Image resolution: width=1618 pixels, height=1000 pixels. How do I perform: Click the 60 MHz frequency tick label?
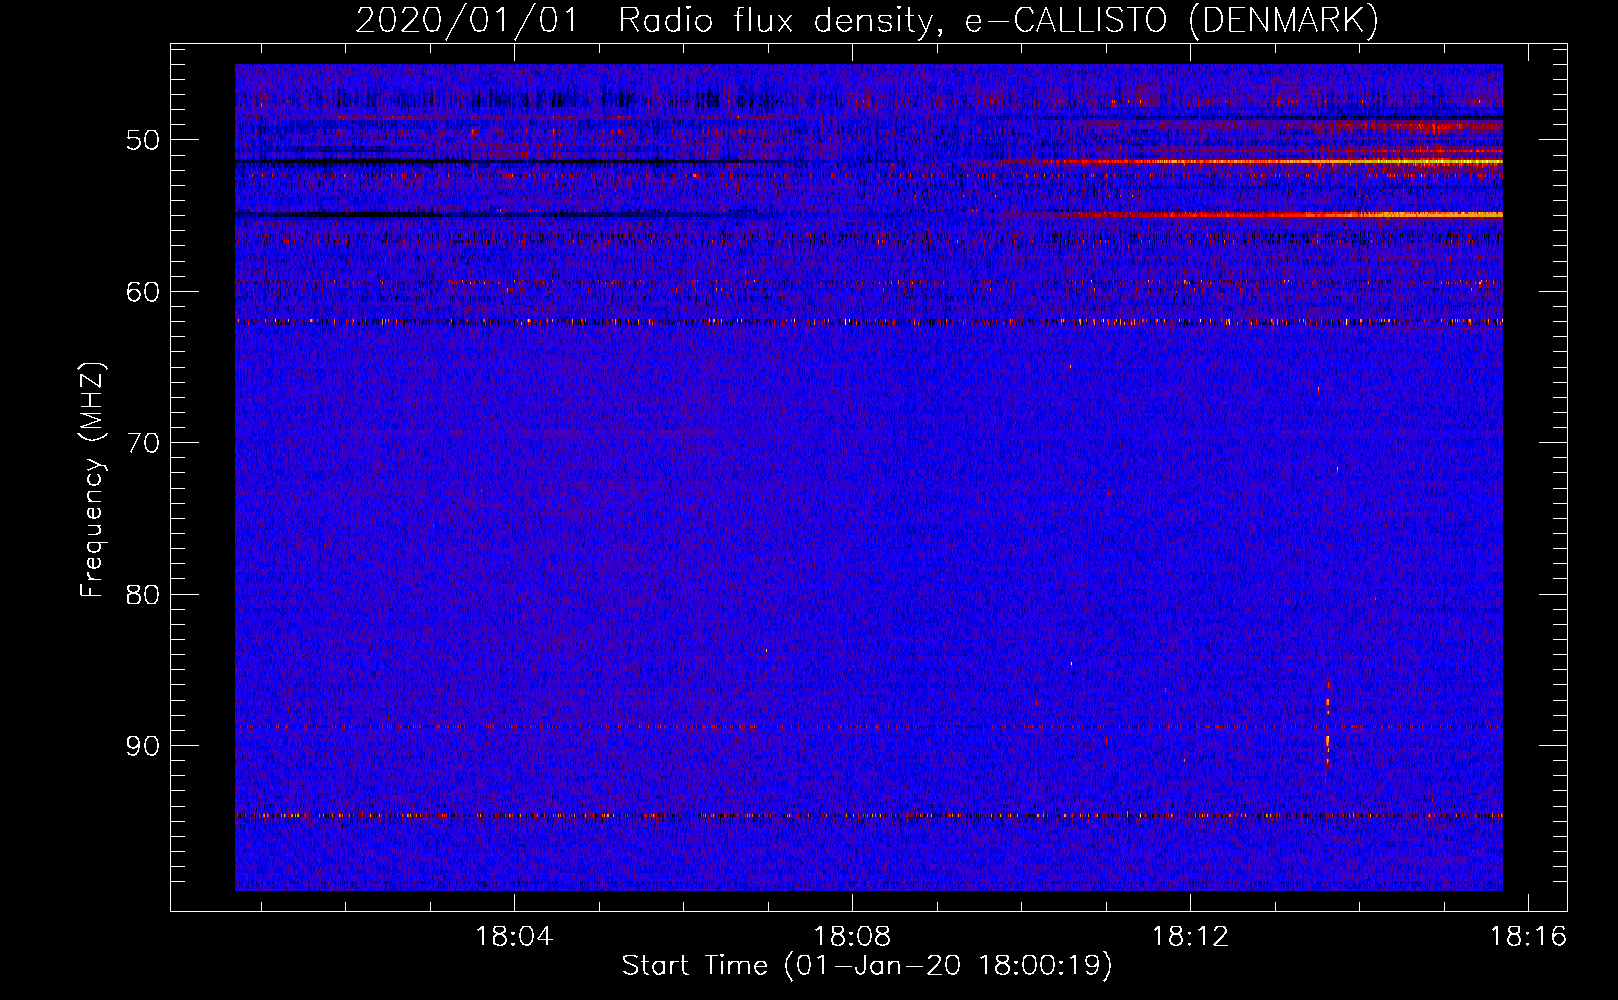142,292
